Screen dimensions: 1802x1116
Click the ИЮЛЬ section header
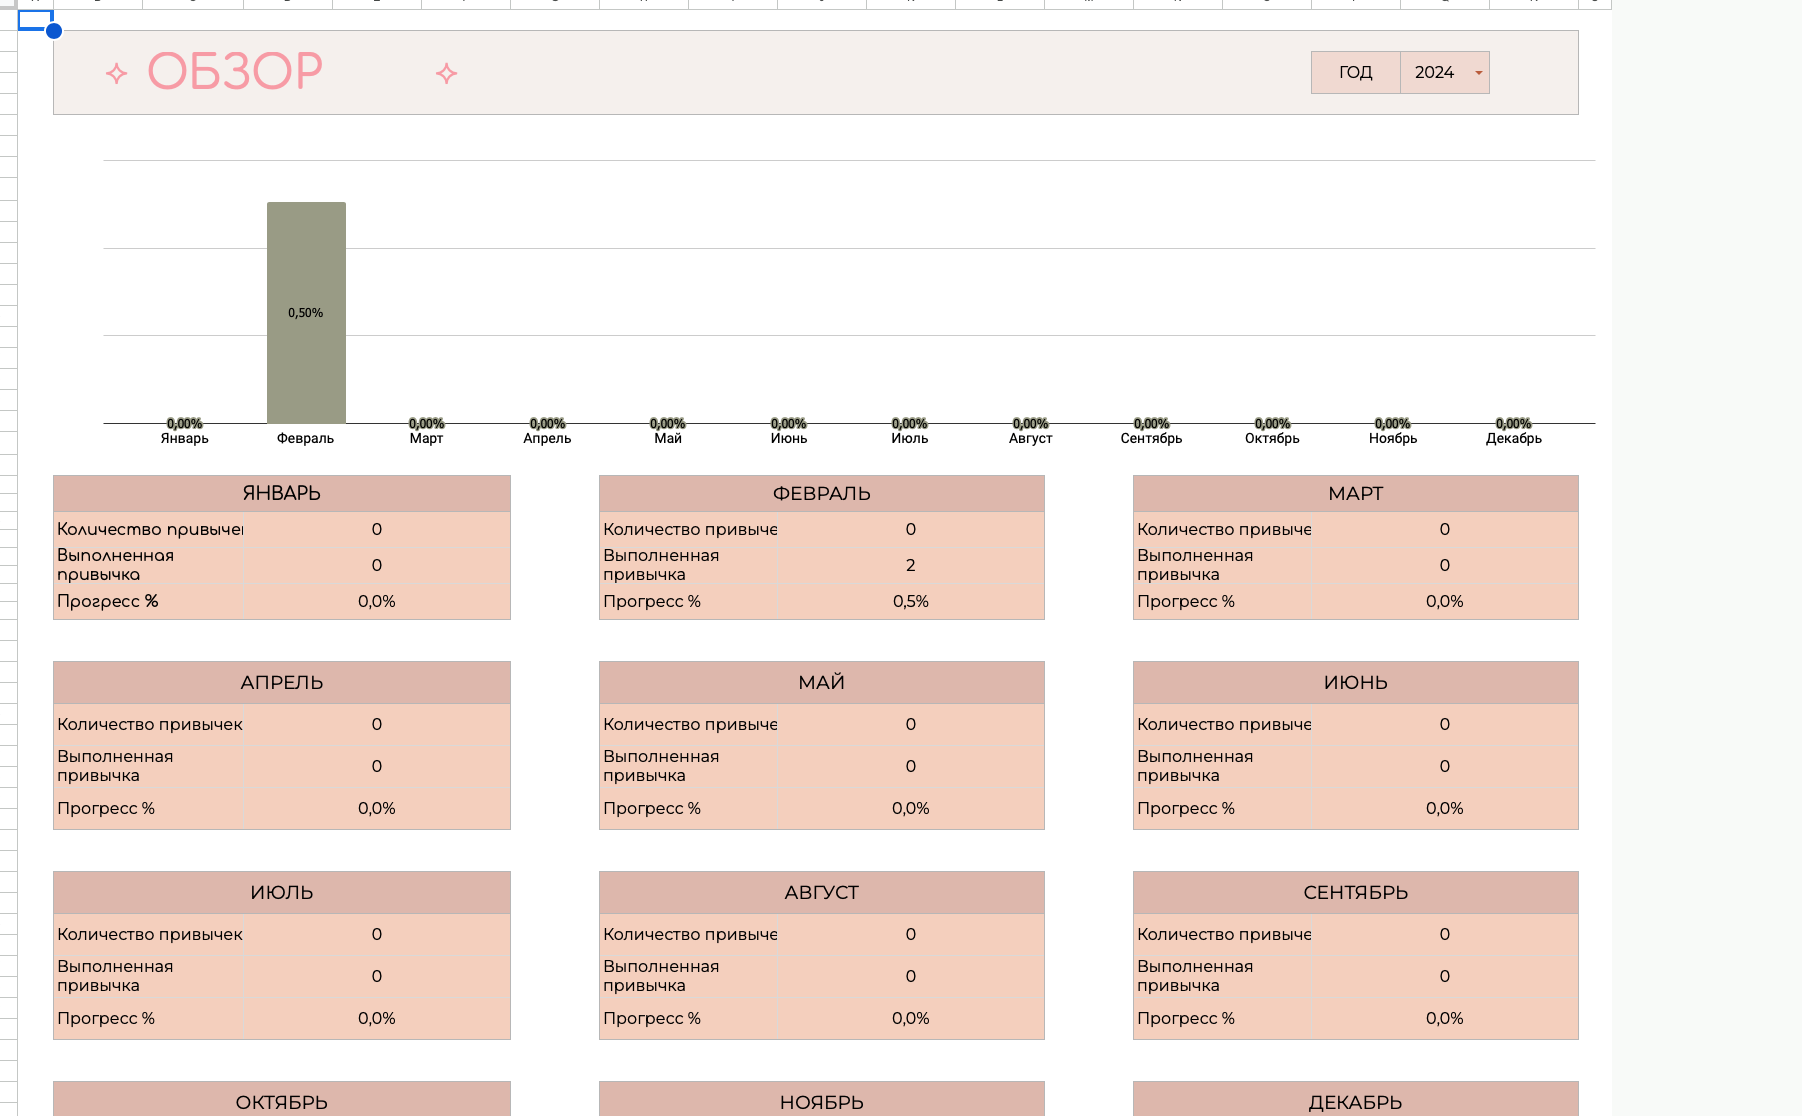click(x=281, y=892)
